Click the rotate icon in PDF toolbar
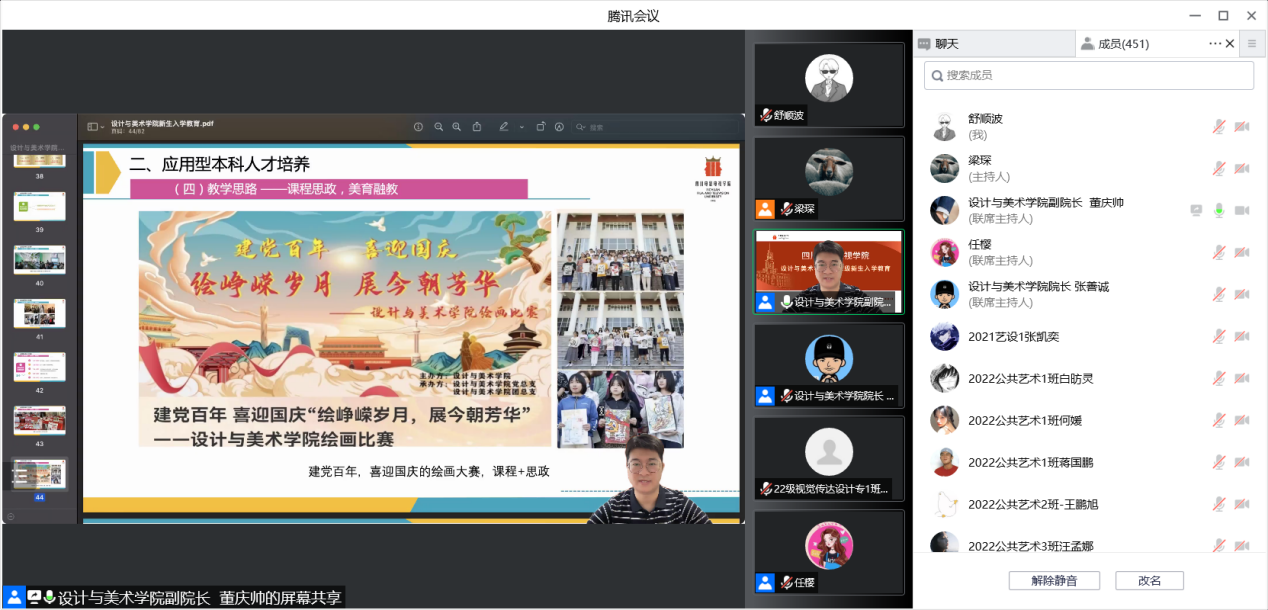Screen dimensions: 1268x610 pos(540,127)
